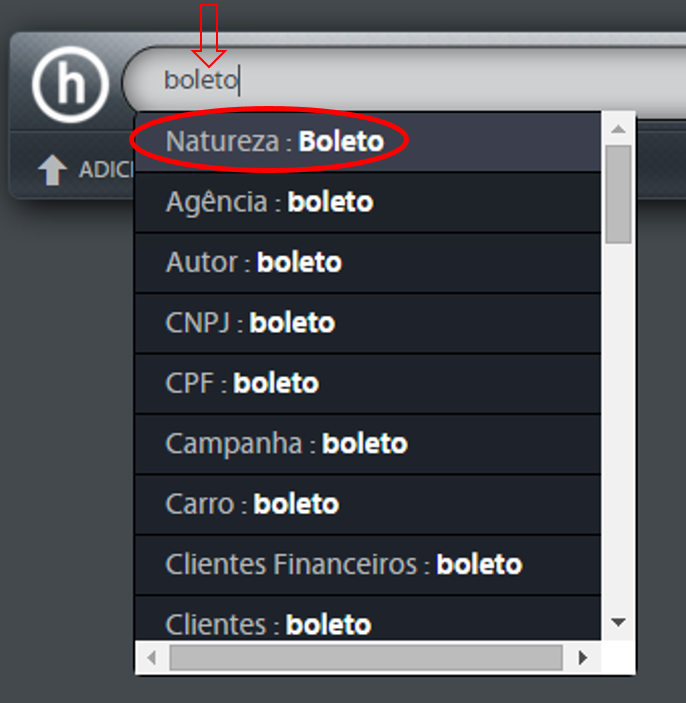The width and height of the screenshot is (686, 703).
Task: Pick the CPF : boleto suggestion
Action: click(368, 384)
